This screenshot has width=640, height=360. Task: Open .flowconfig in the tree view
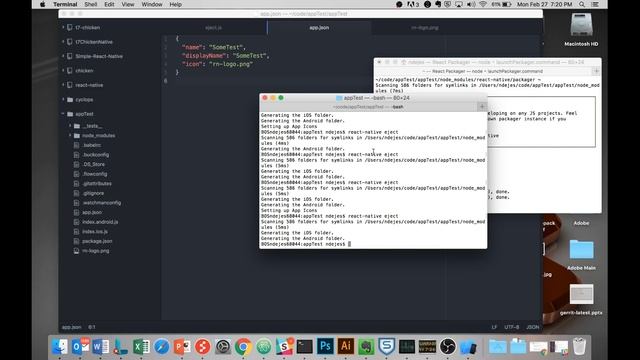(x=95, y=174)
